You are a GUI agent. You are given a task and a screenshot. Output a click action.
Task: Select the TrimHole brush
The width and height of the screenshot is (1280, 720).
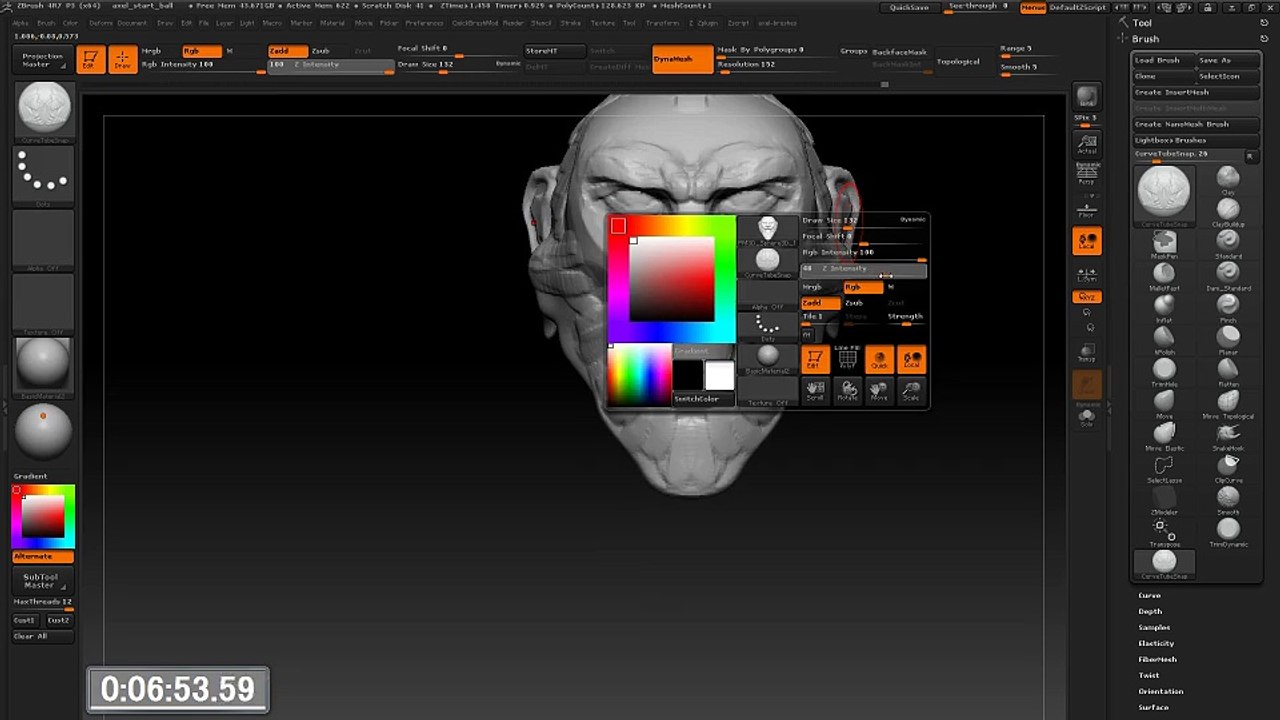[x=1164, y=371]
